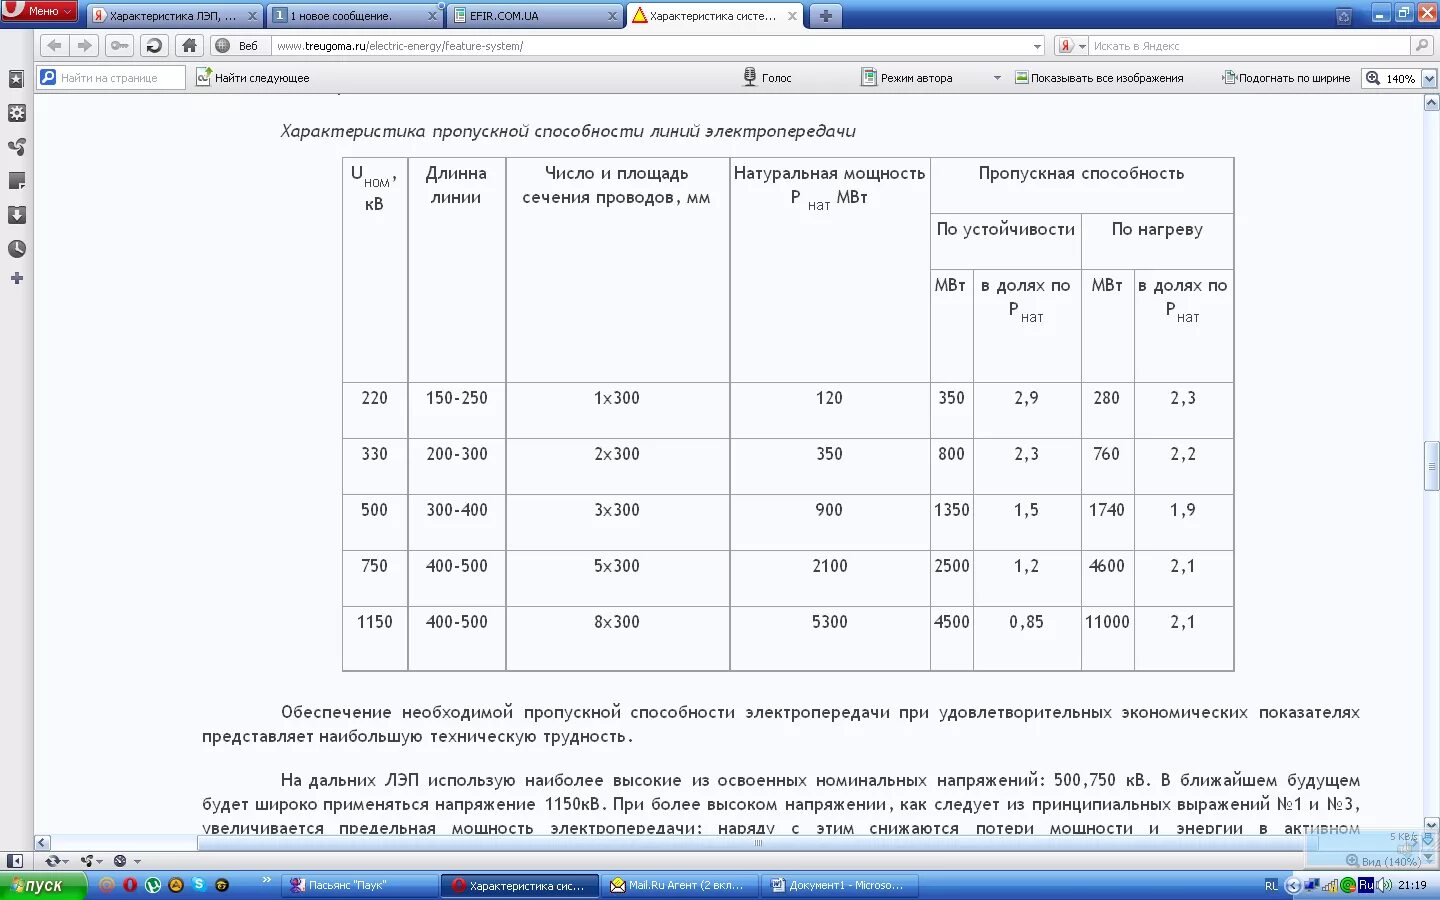The height and width of the screenshot is (900, 1440).
Task: Open the Пасьянс "Паук" taskbar window
Action: (360, 885)
